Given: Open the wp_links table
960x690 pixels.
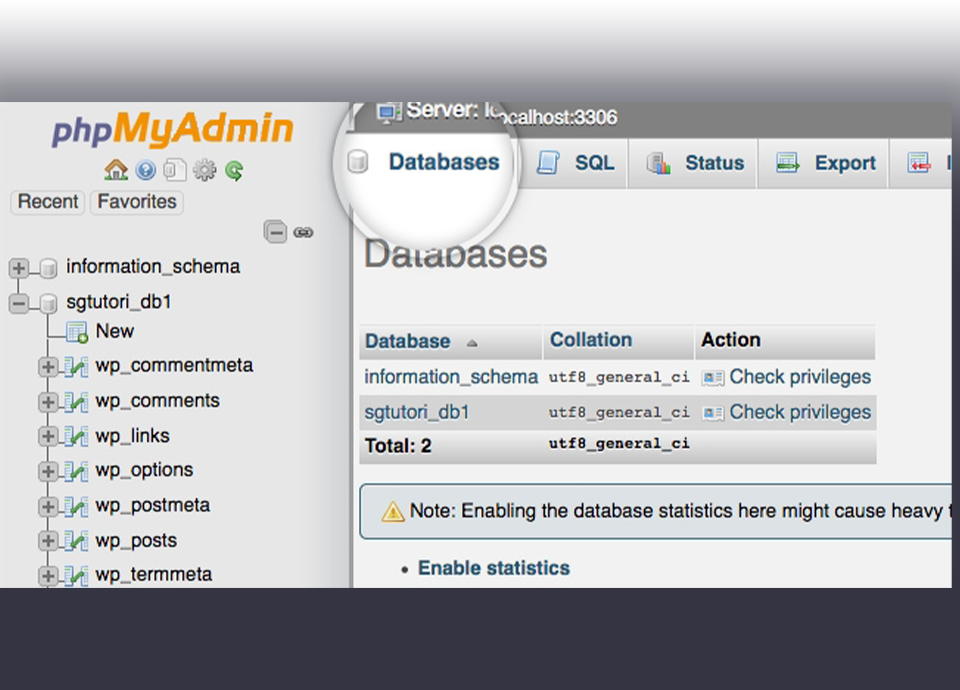Looking at the screenshot, I should pyautogui.click(x=132, y=436).
